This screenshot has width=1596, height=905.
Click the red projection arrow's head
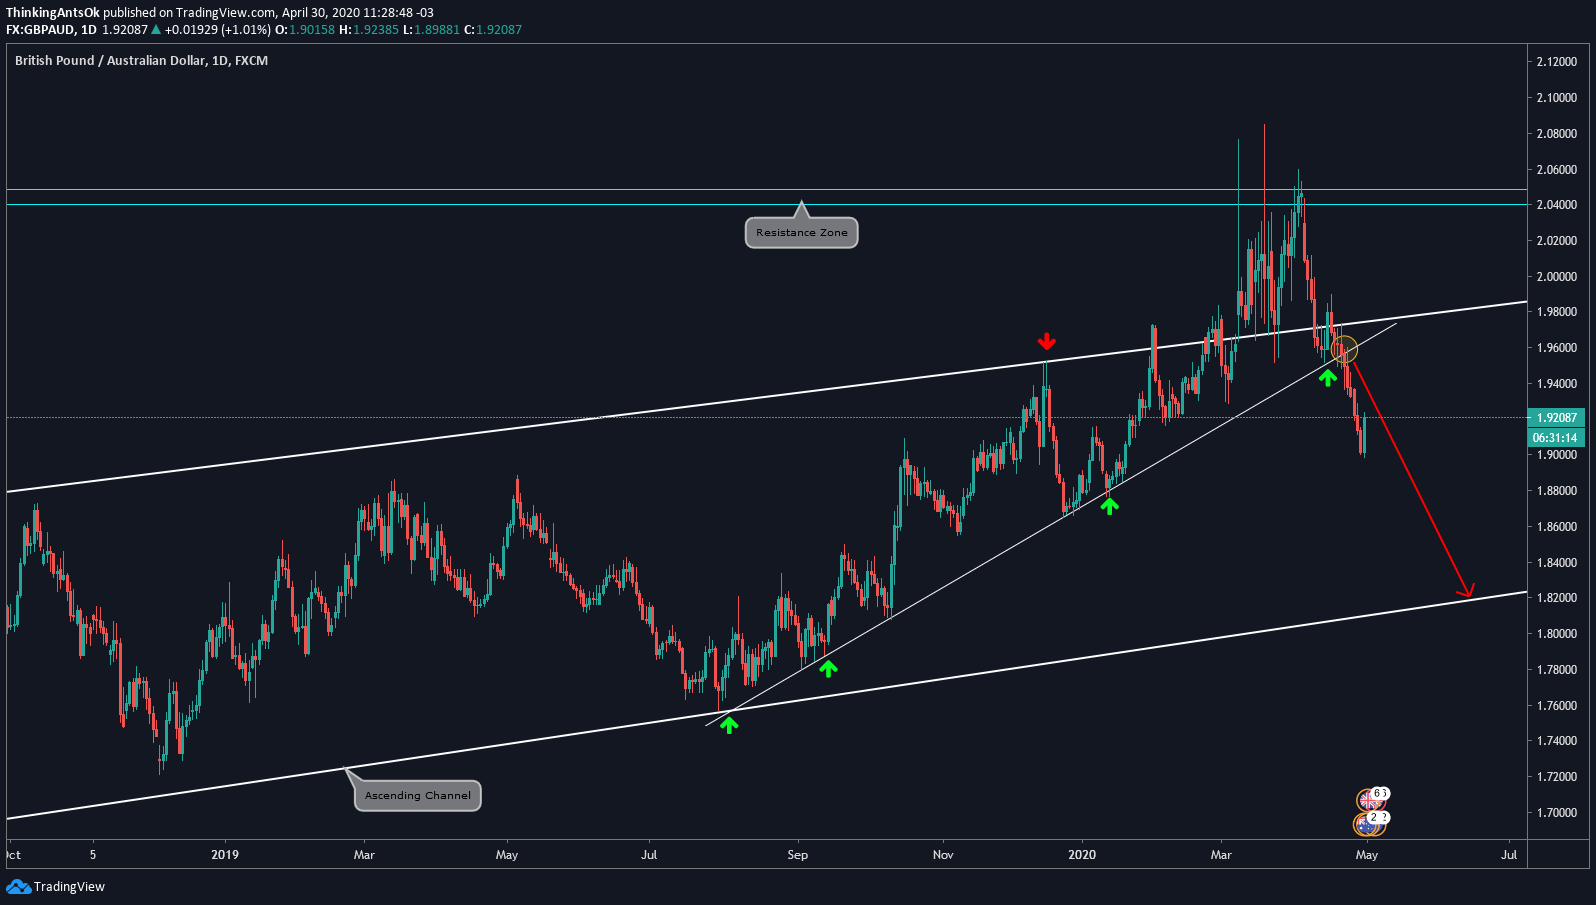1468,591
